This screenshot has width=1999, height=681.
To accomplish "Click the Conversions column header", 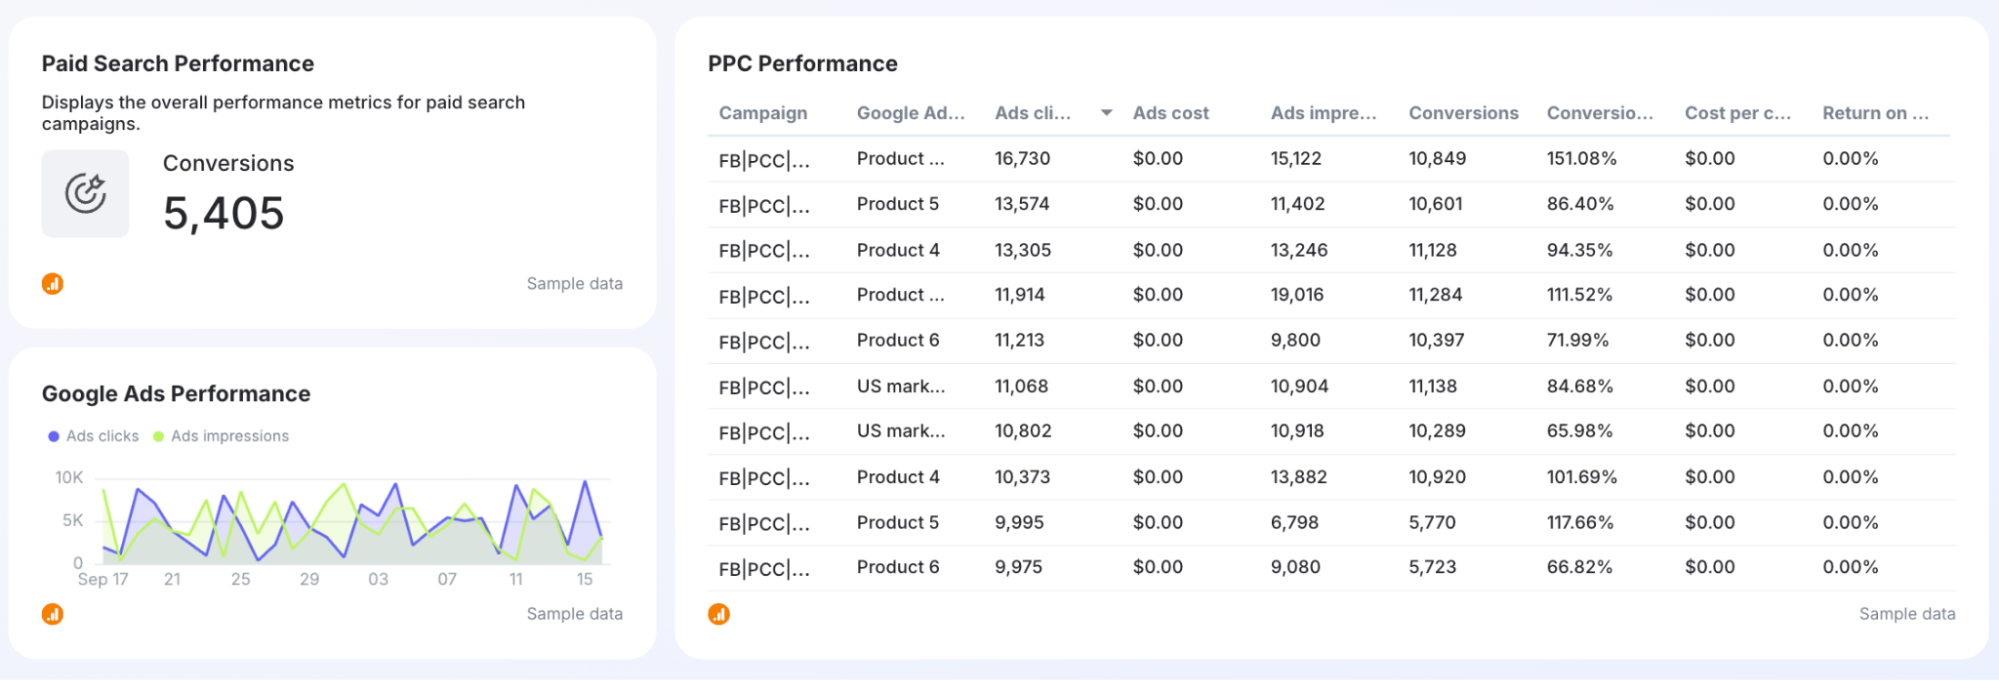I will 1463,113.
